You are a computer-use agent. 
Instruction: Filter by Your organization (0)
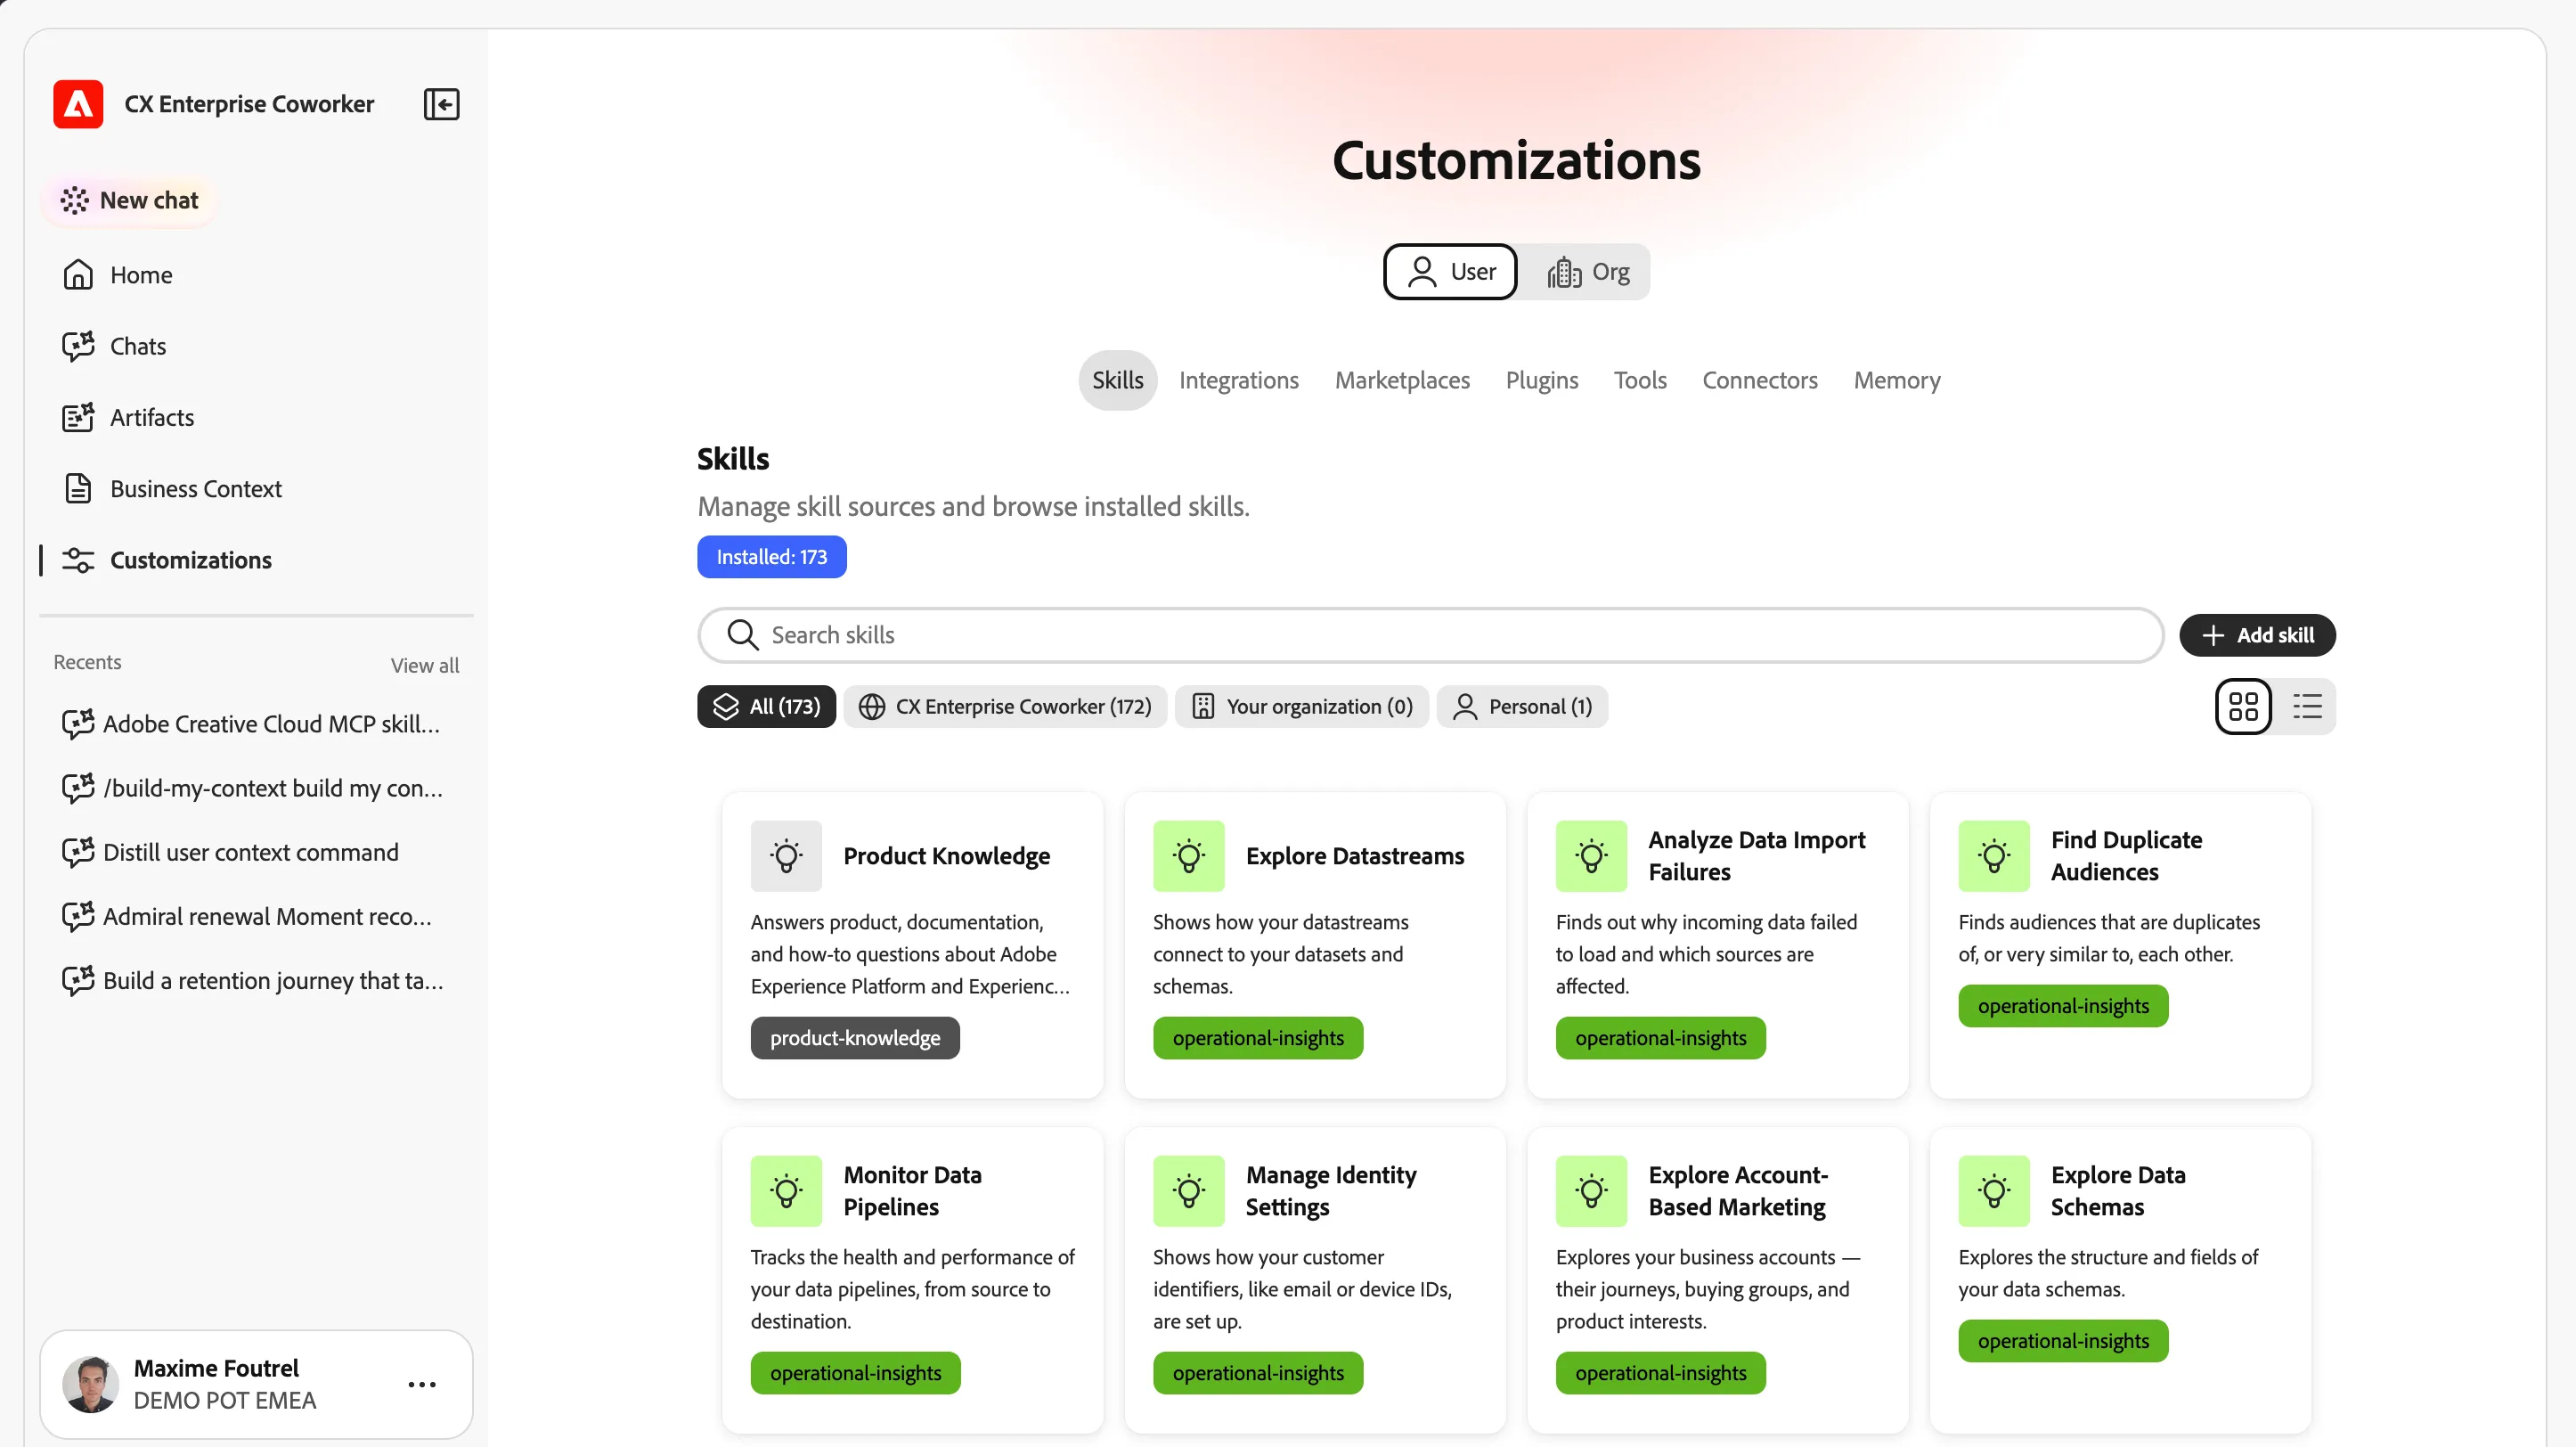1302,707
